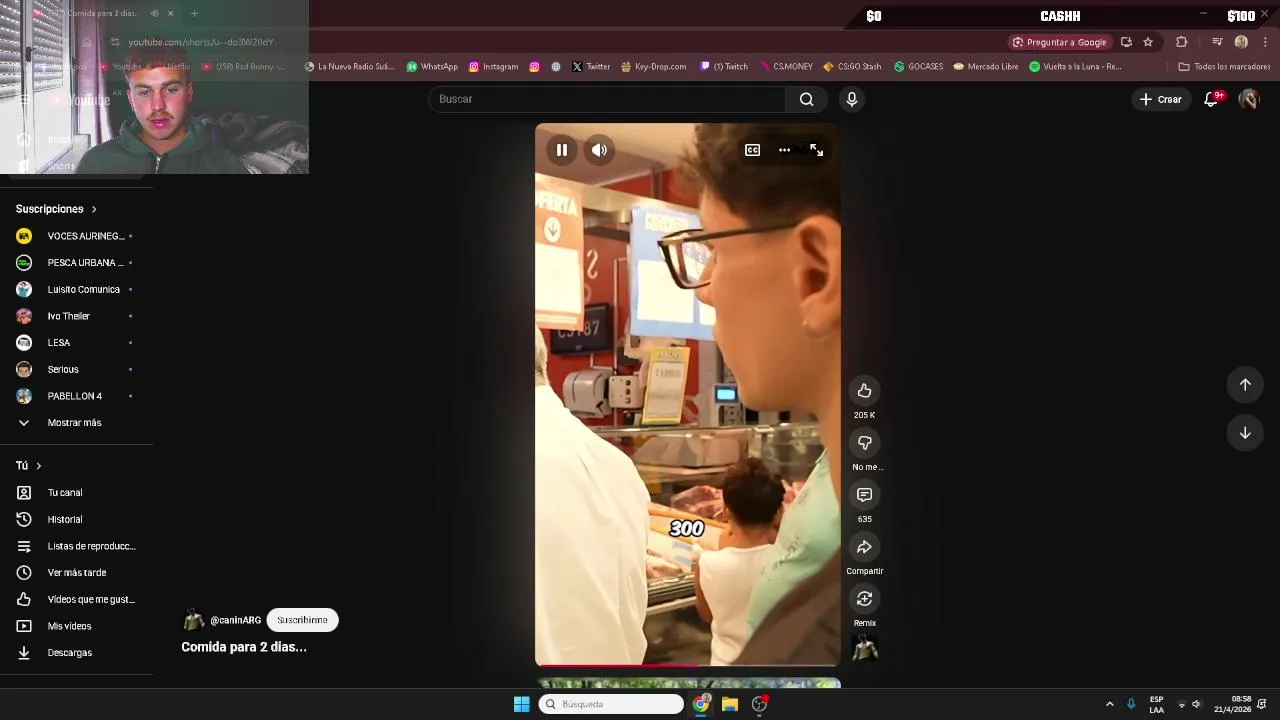
Task: Expand the Tú section
Action: click(x=29, y=466)
